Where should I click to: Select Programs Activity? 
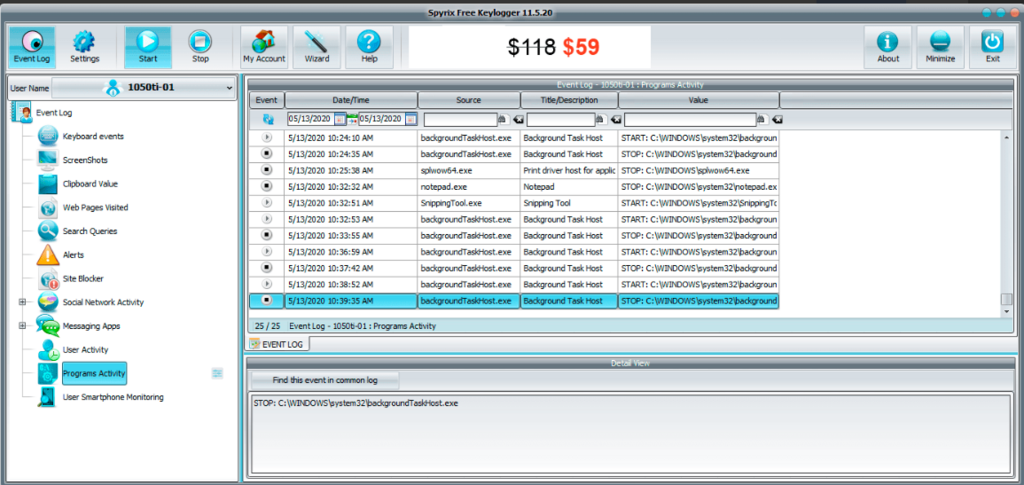94,373
